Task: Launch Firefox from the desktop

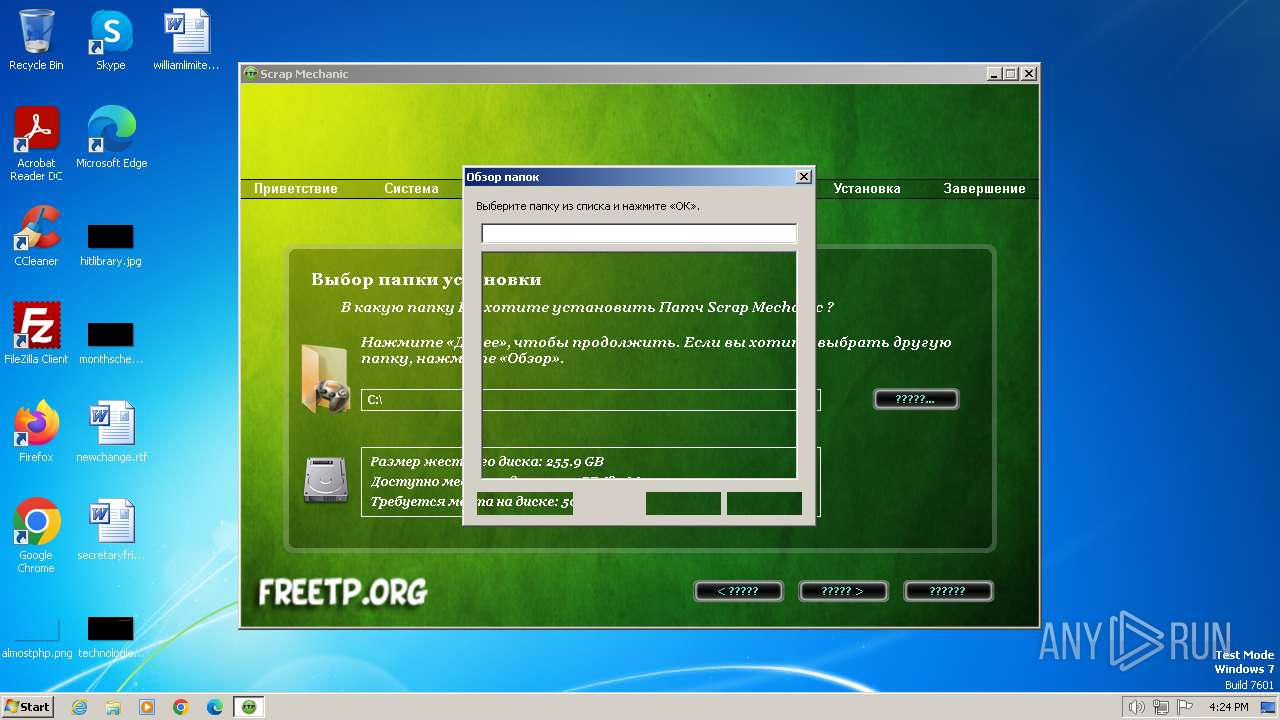Action: pyautogui.click(x=36, y=432)
